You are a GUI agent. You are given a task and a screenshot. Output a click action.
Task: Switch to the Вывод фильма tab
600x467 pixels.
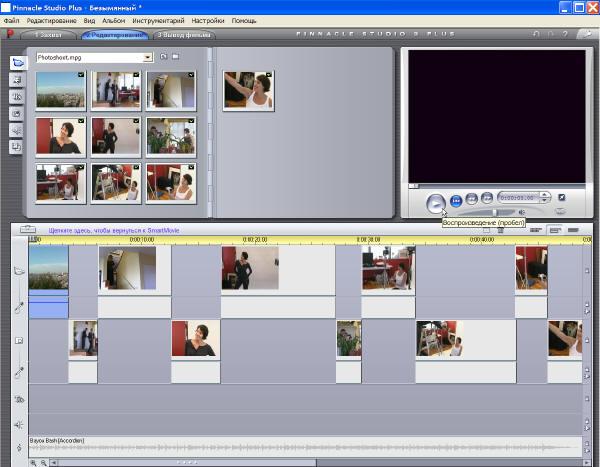click(184, 35)
